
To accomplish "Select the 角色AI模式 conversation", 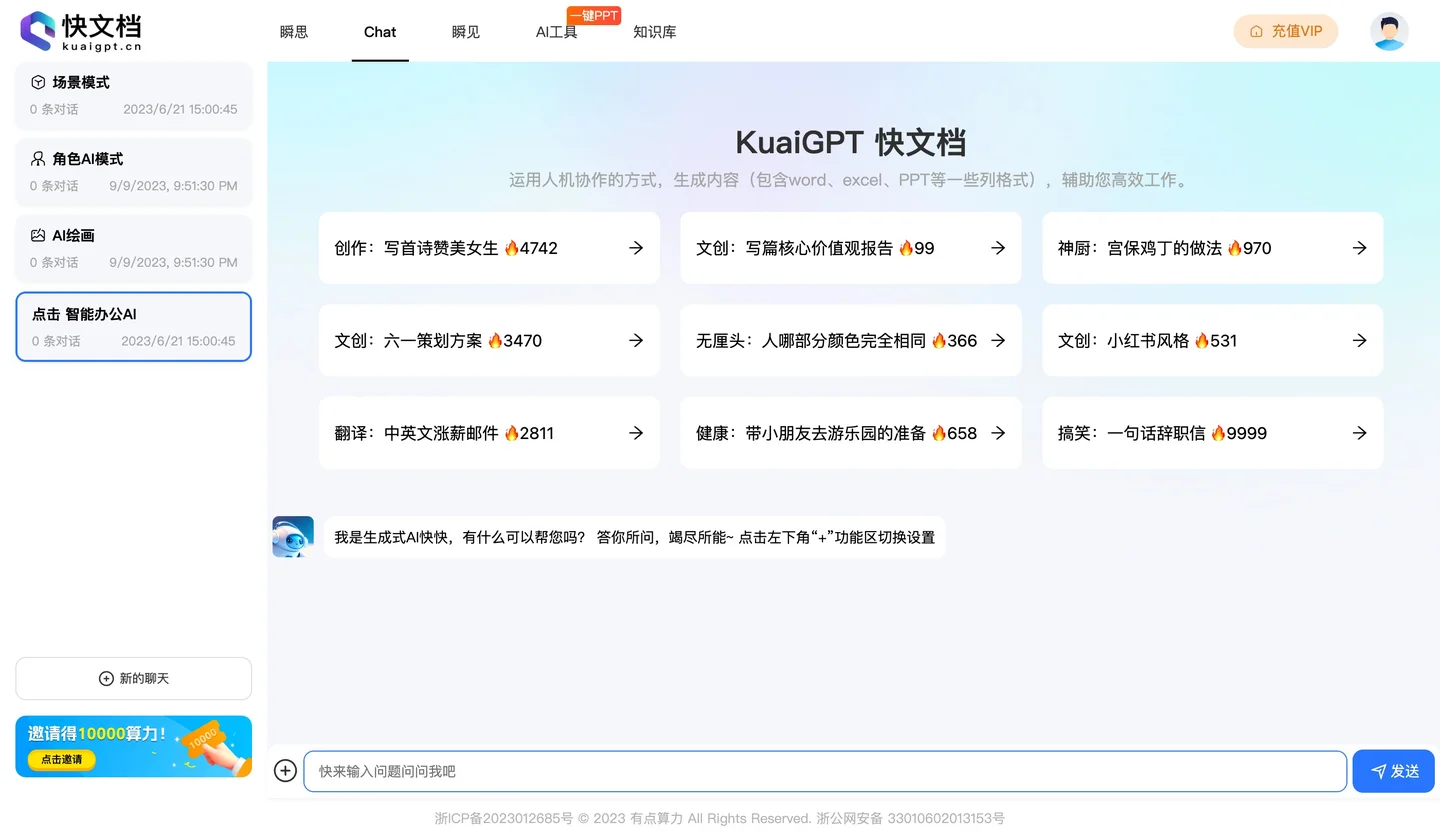I will click(134, 172).
